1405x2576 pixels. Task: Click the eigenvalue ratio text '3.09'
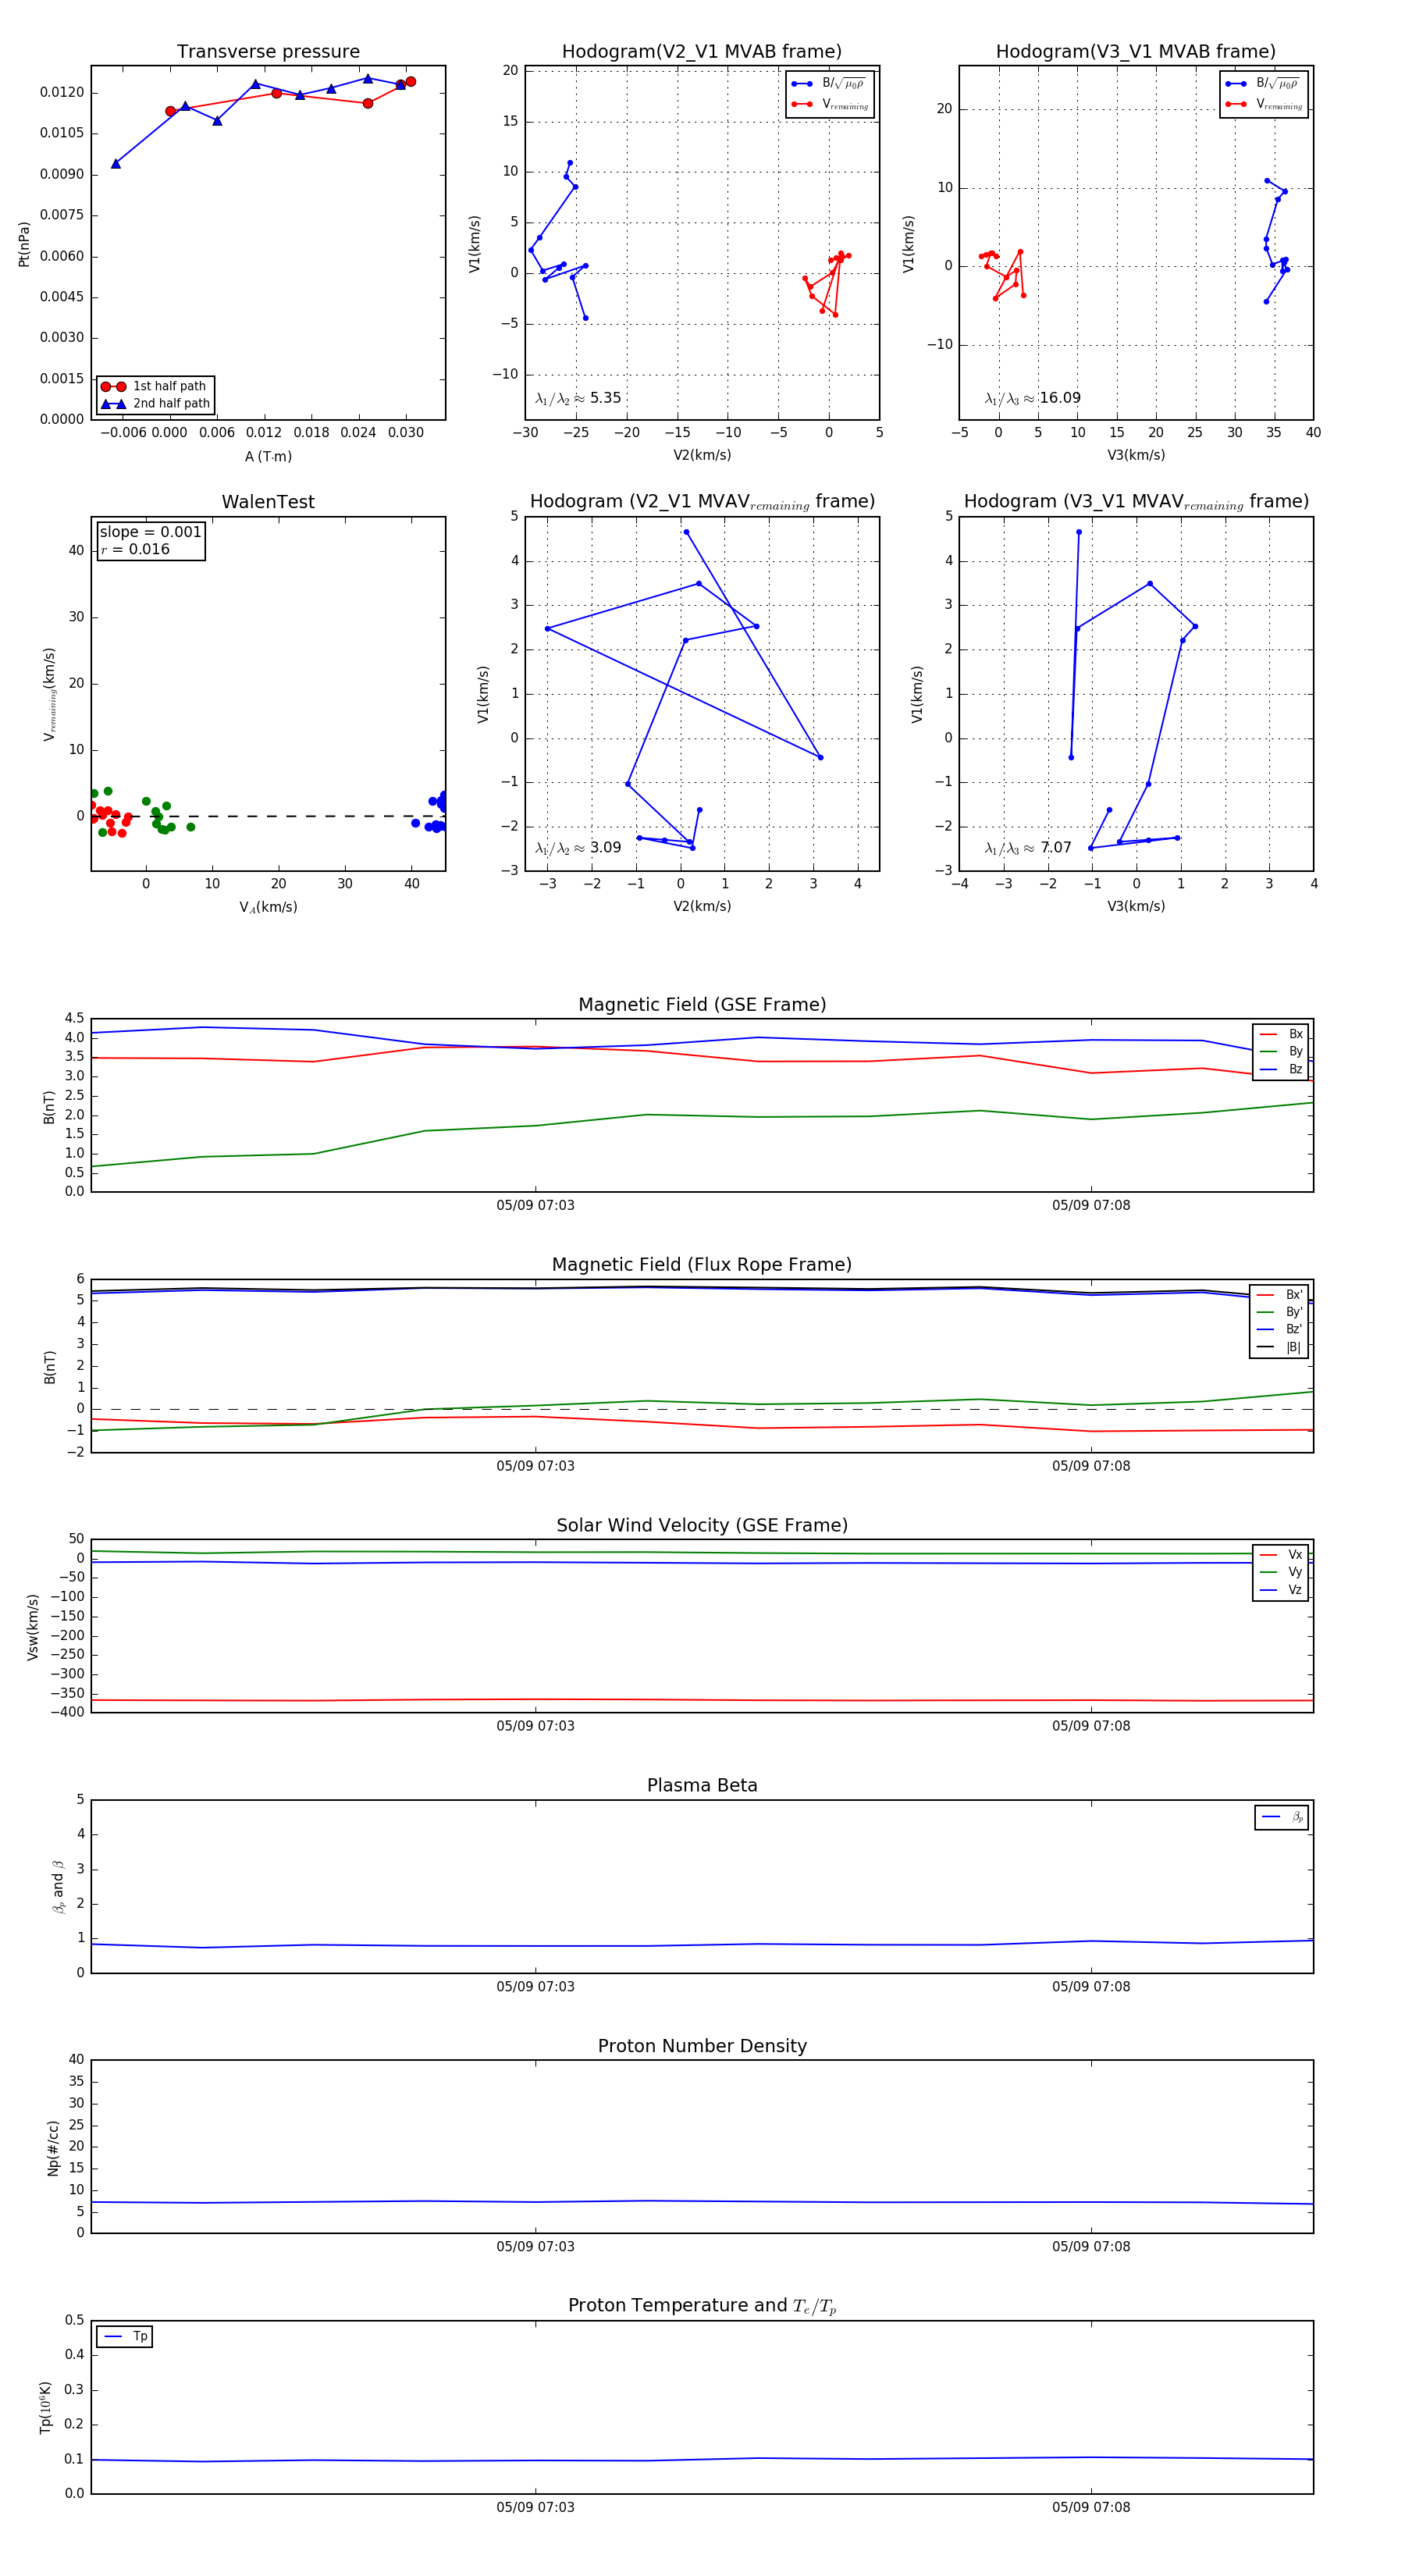pyautogui.click(x=605, y=848)
